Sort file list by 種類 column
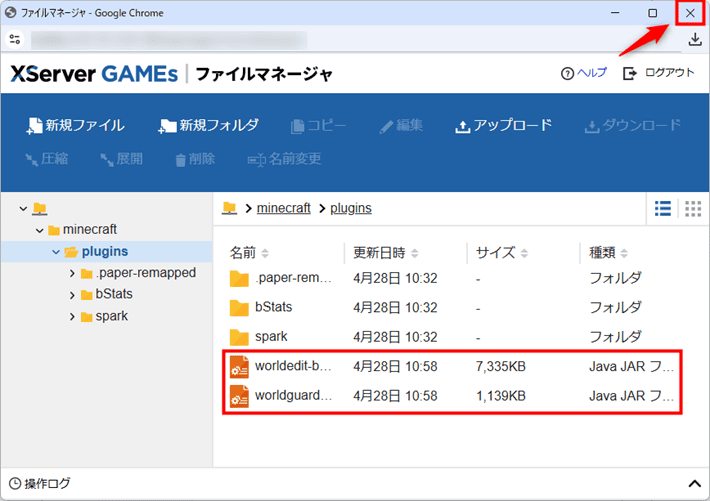Viewport: 710px width, 501px height. [x=608, y=253]
